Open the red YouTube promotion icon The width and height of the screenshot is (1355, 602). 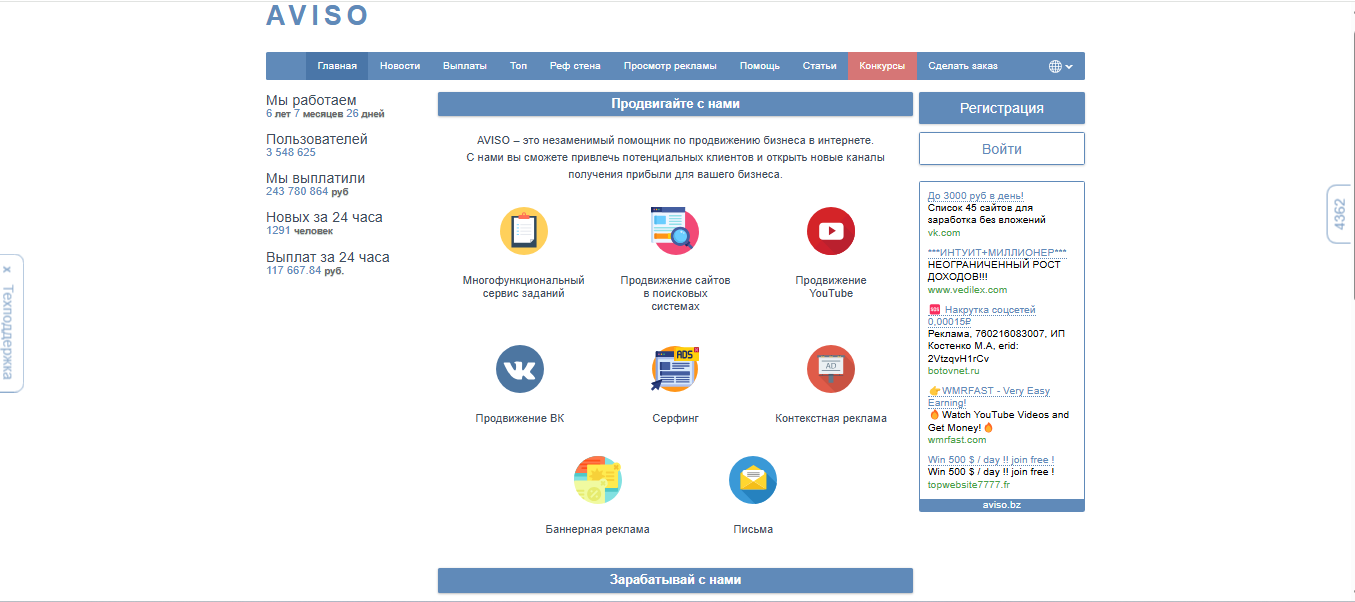point(831,231)
